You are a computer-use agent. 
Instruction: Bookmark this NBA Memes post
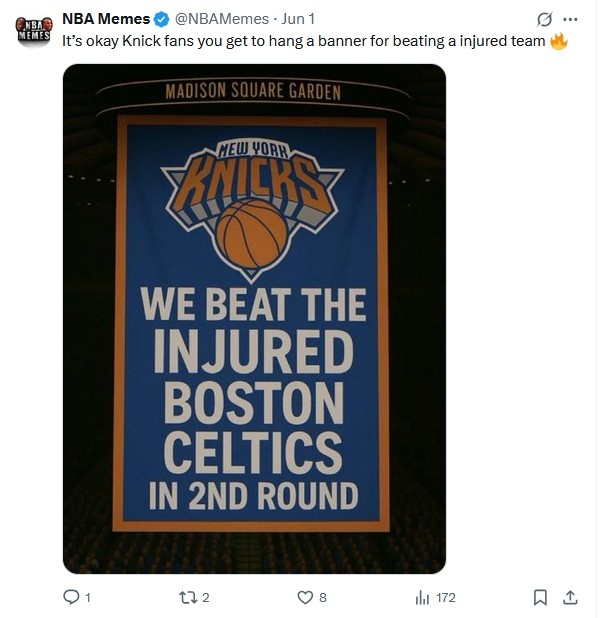click(540, 597)
